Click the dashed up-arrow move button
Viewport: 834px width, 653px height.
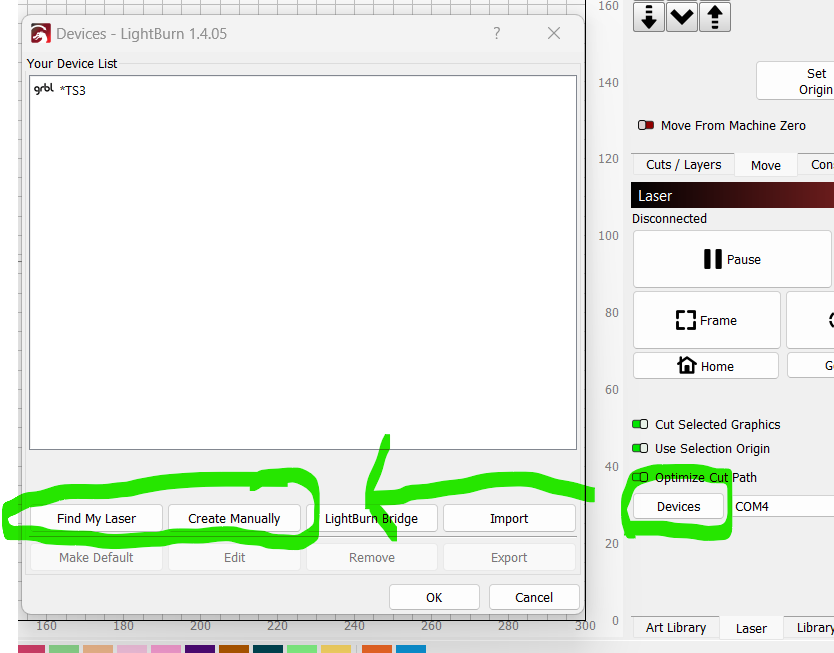tap(715, 16)
